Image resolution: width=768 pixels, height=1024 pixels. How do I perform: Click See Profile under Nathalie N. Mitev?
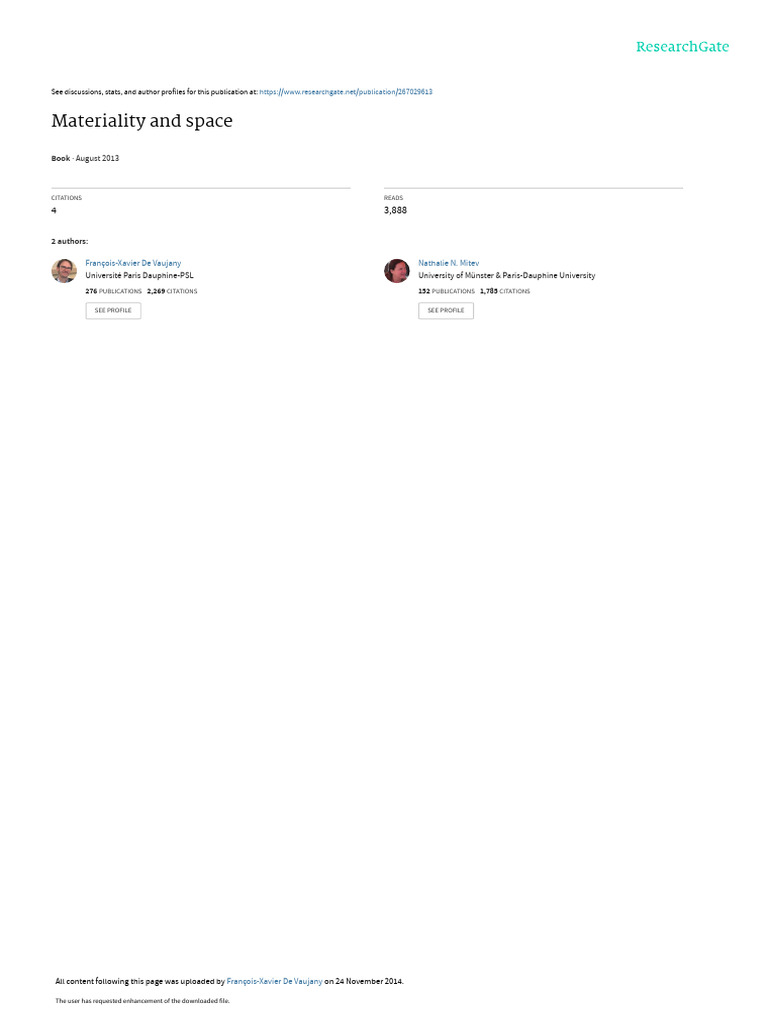446,310
